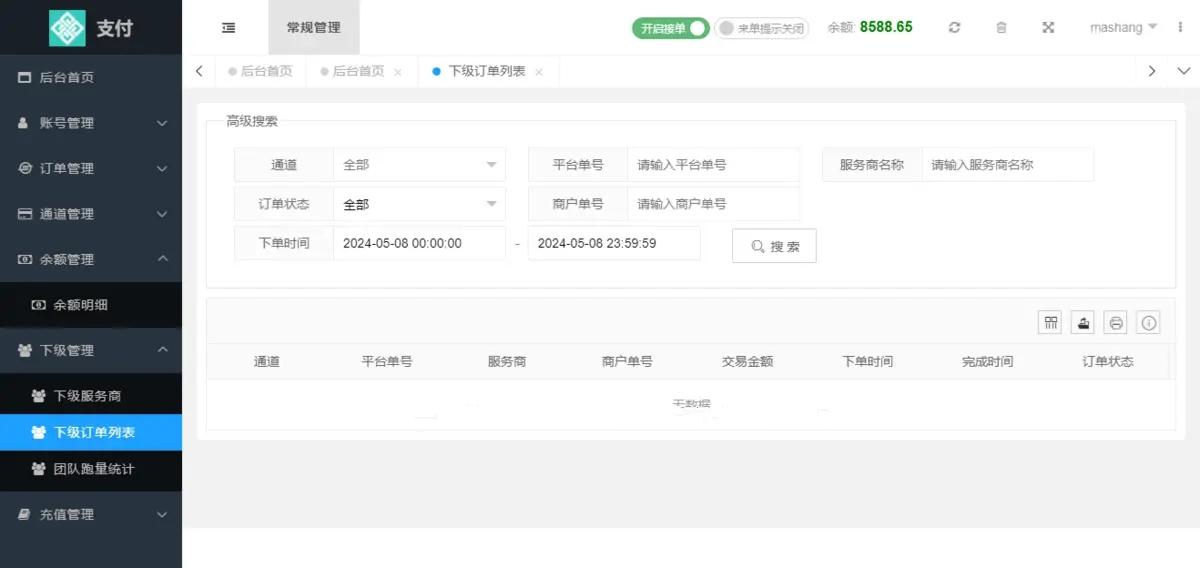Toggle the 来单提示关闭 switch
Screen dimensions: 1200x568
tap(761, 28)
